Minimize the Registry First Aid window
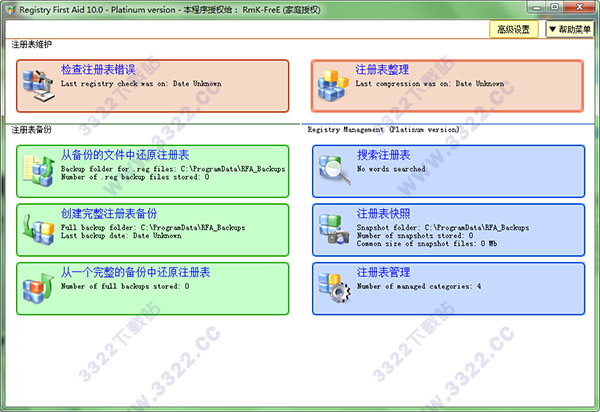600x412 pixels. coord(537,7)
